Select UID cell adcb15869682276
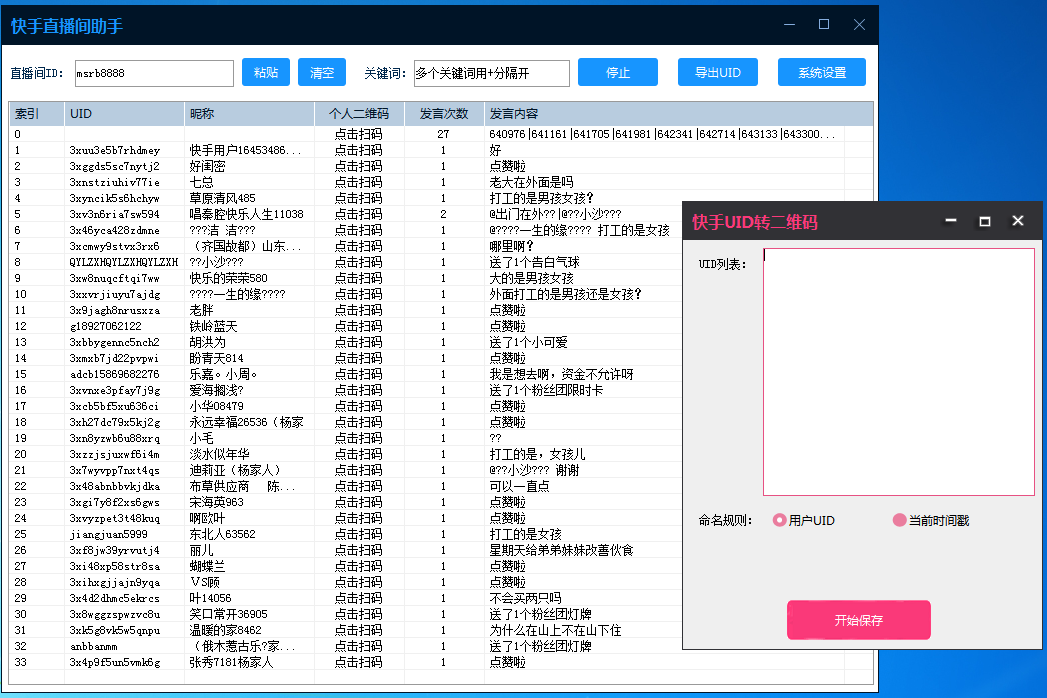 point(115,375)
